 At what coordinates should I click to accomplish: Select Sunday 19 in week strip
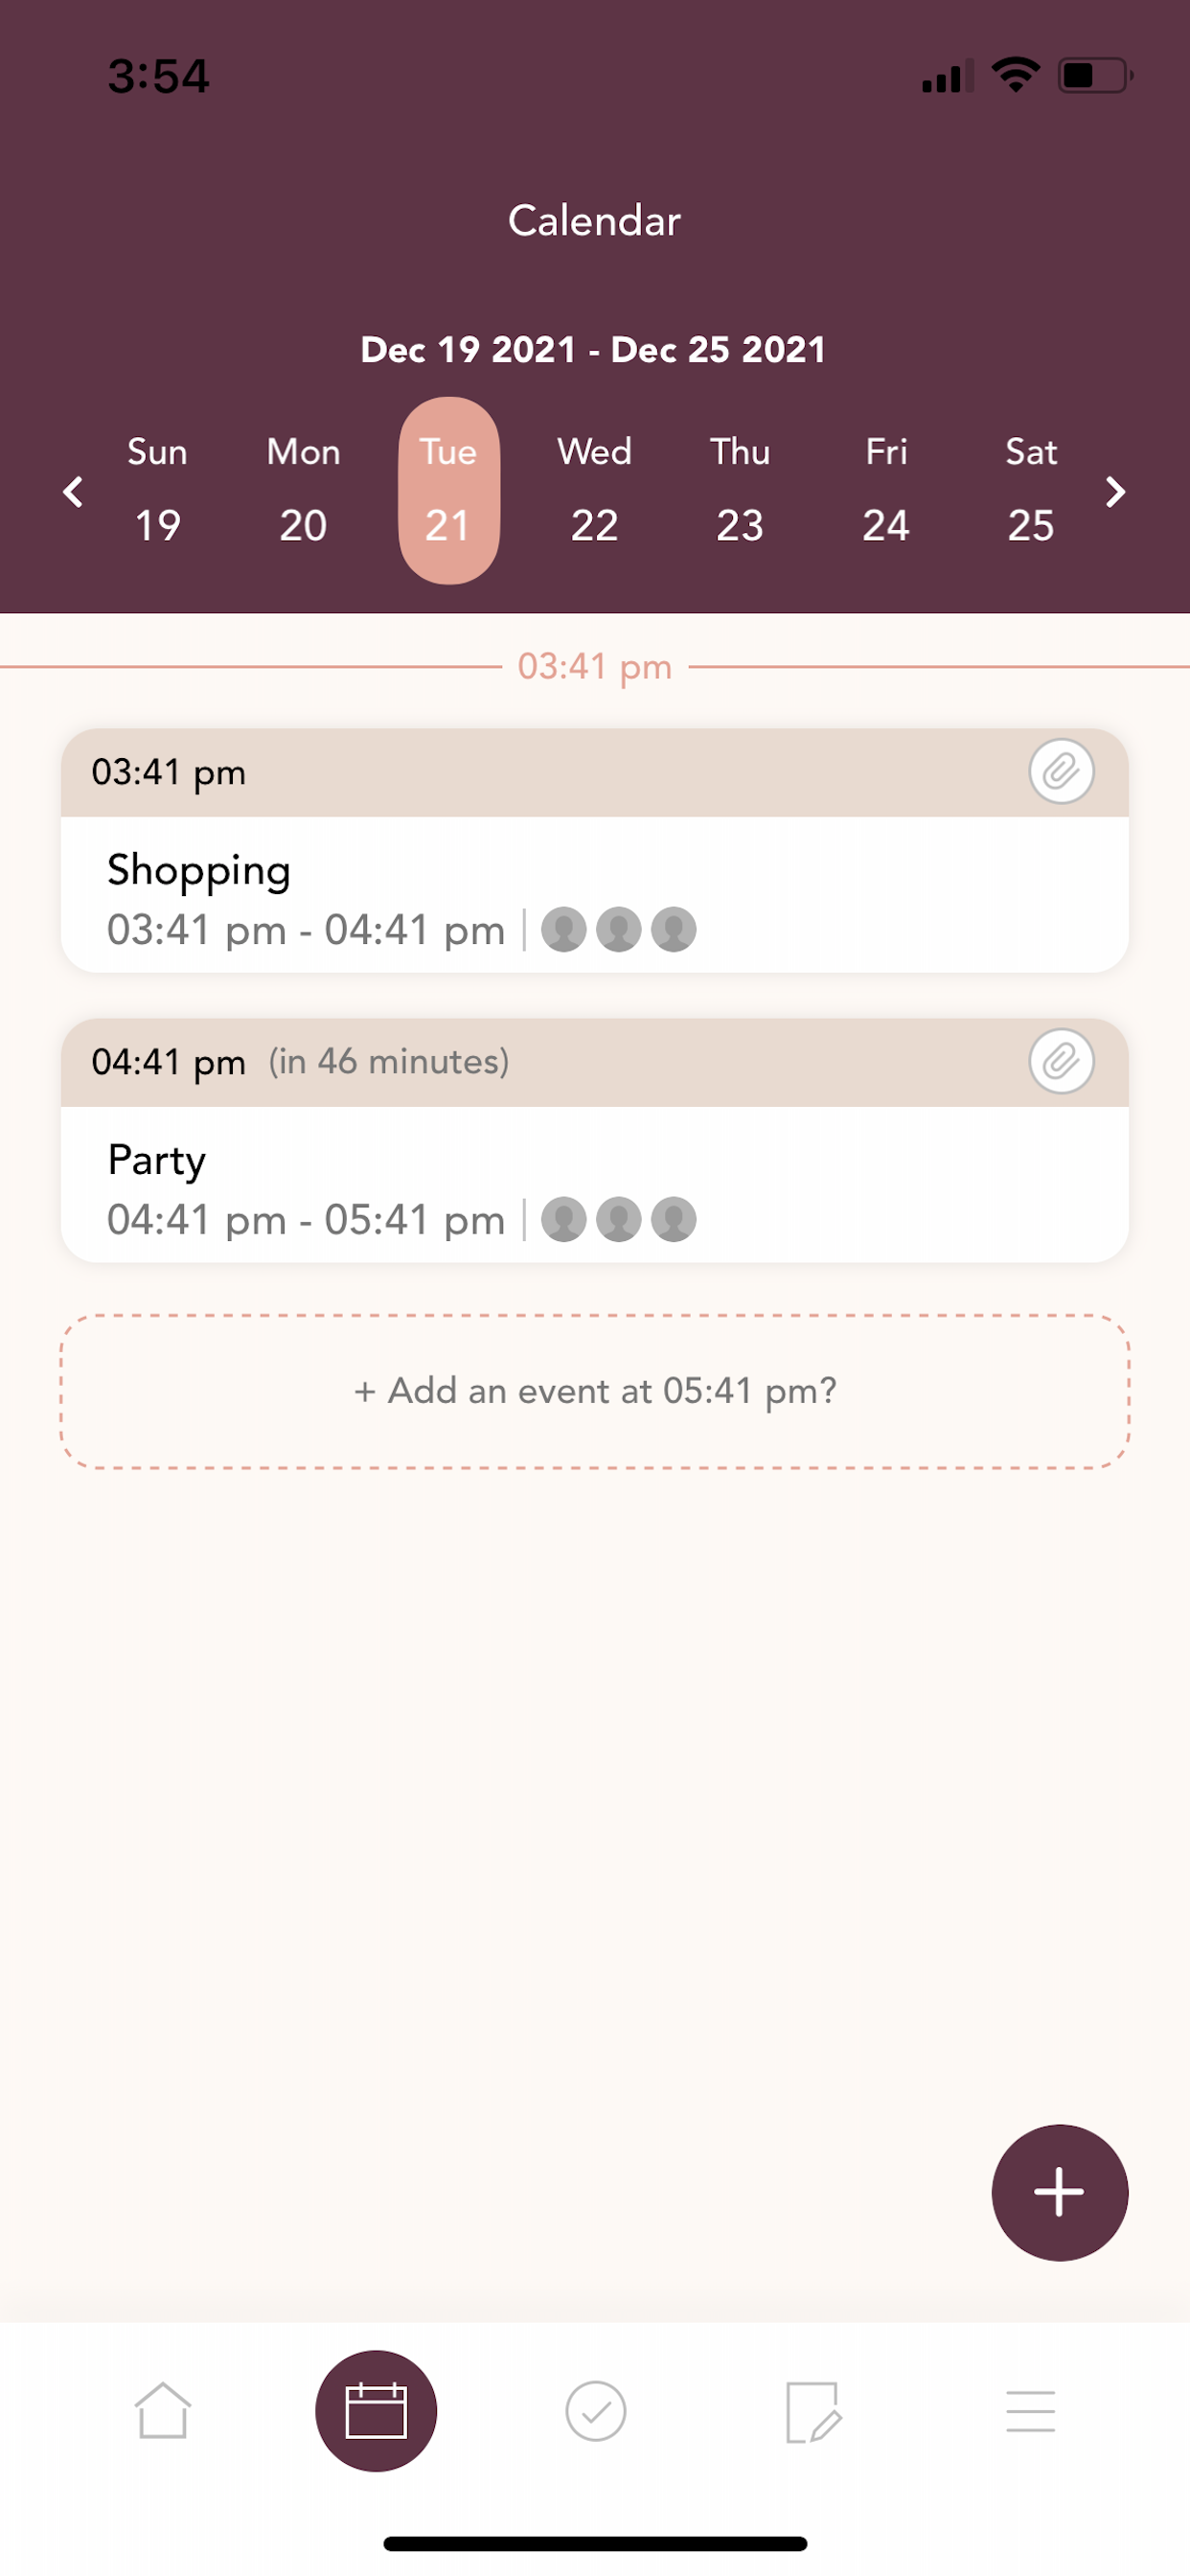tap(158, 490)
